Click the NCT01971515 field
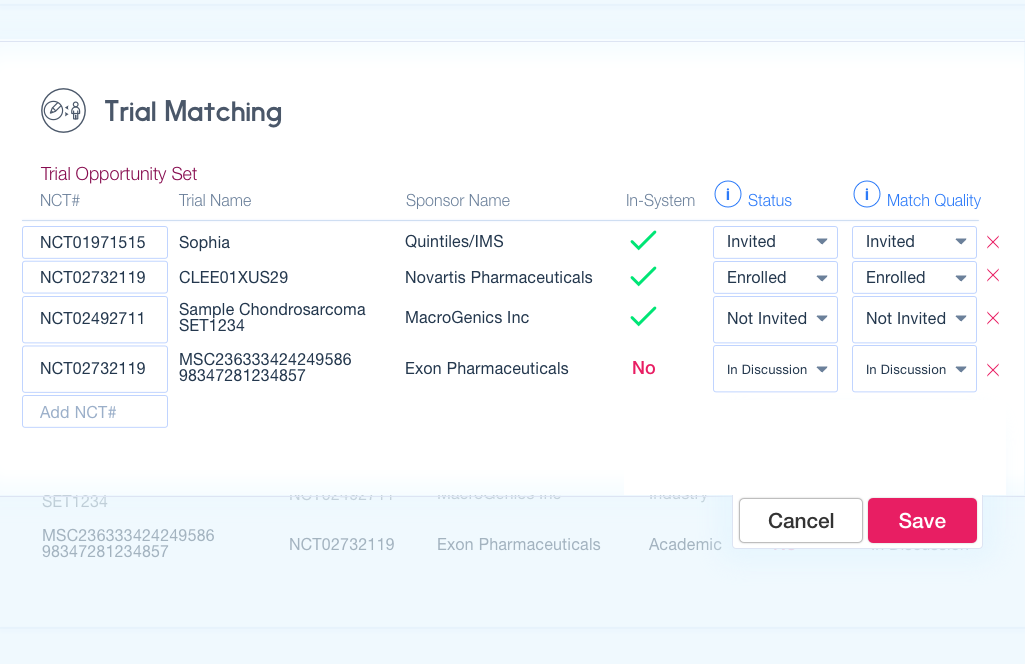The width and height of the screenshot is (1027, 664). click(x=95, y=242)
